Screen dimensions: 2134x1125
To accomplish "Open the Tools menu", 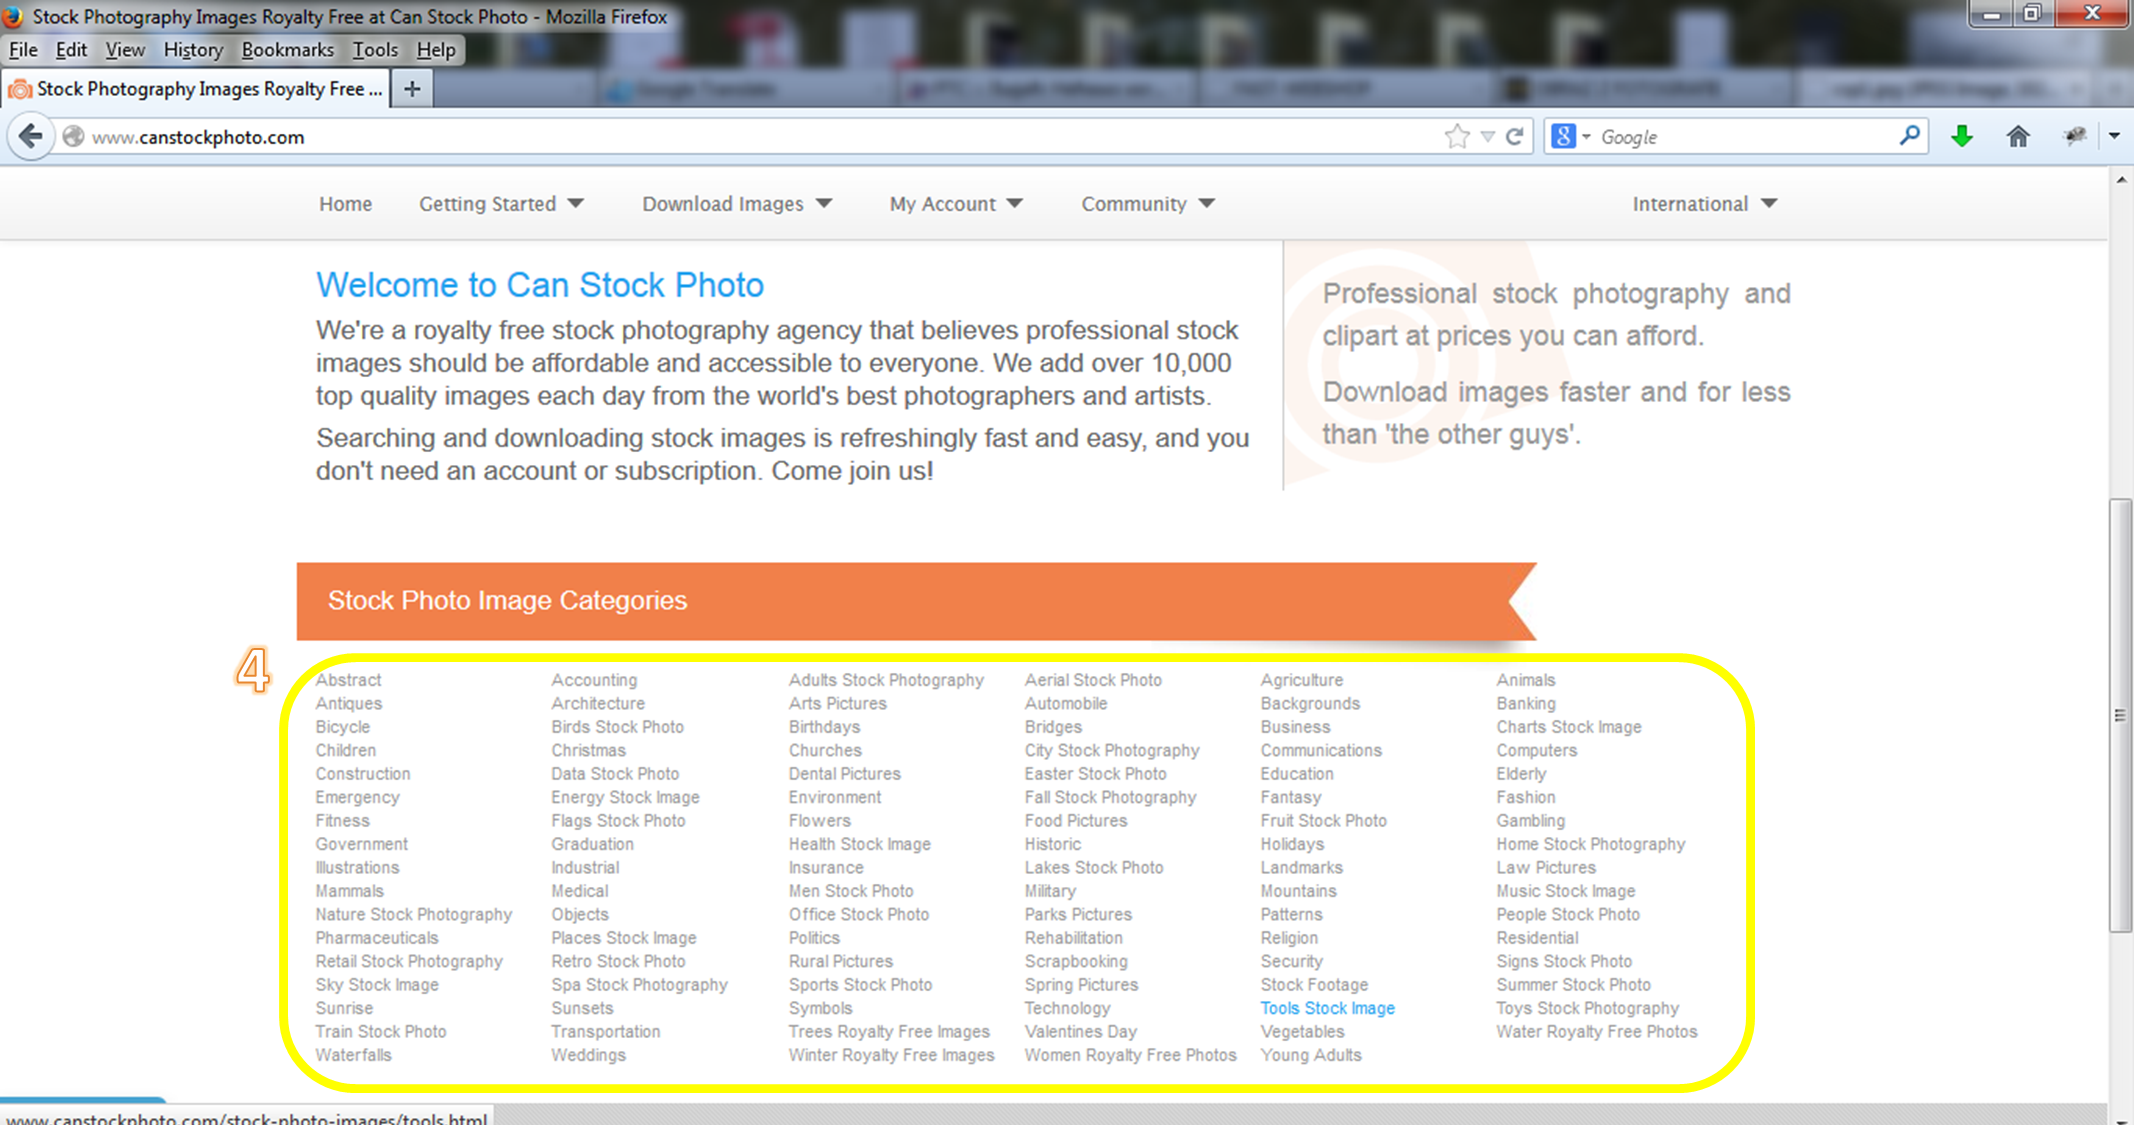I will (375, 50).
